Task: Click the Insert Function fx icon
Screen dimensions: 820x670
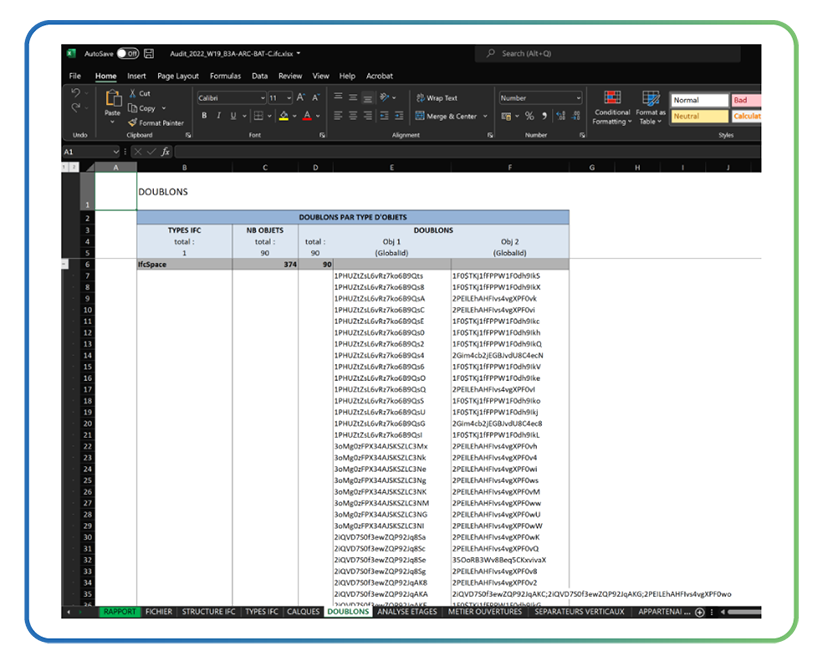Action: click(x=165, y=152)
